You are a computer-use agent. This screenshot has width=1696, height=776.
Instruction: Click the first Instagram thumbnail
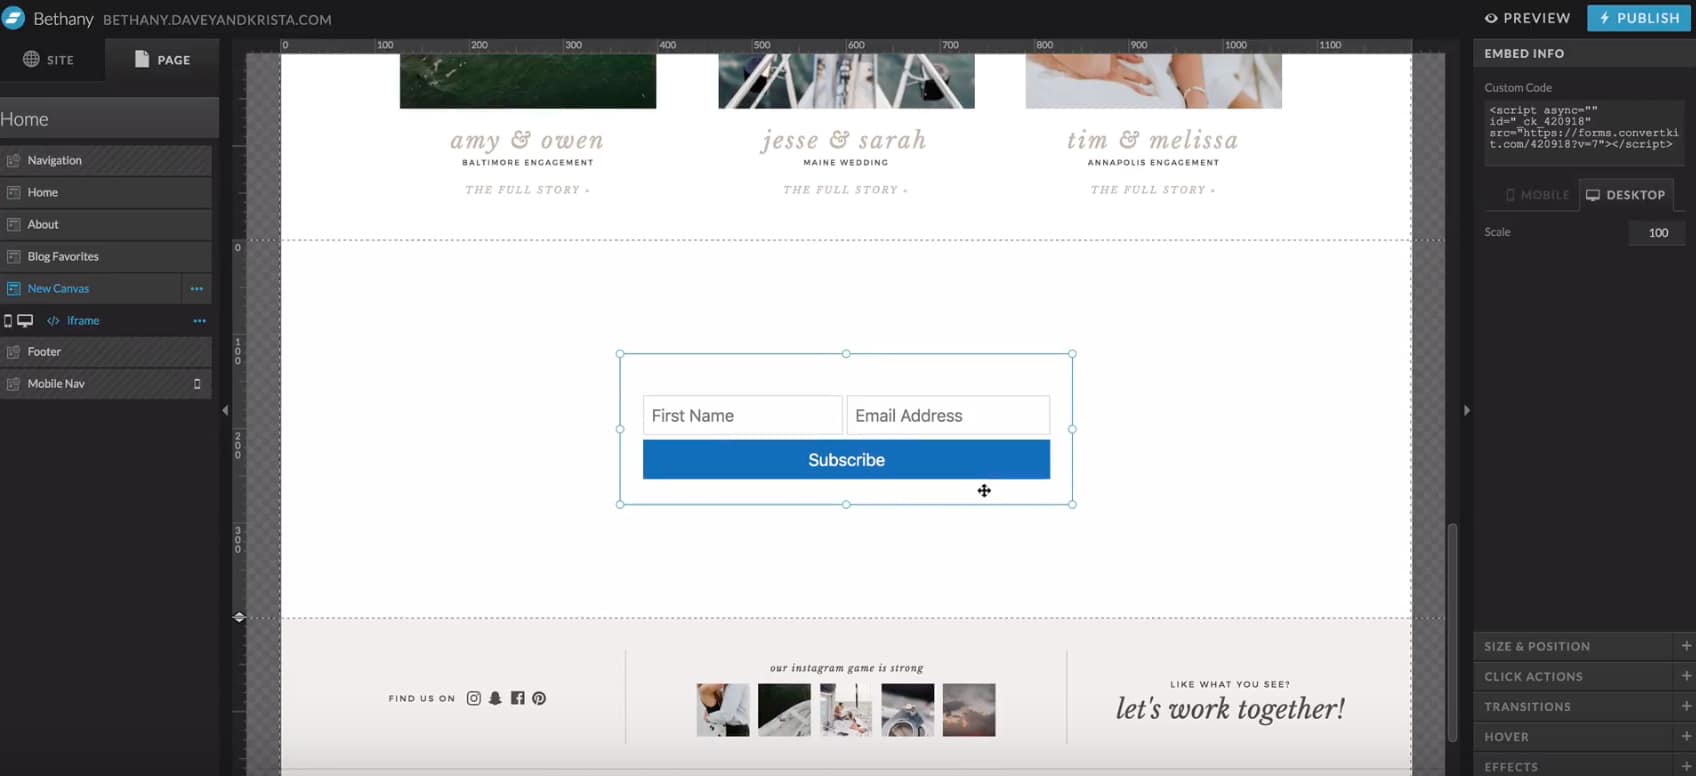723,710
